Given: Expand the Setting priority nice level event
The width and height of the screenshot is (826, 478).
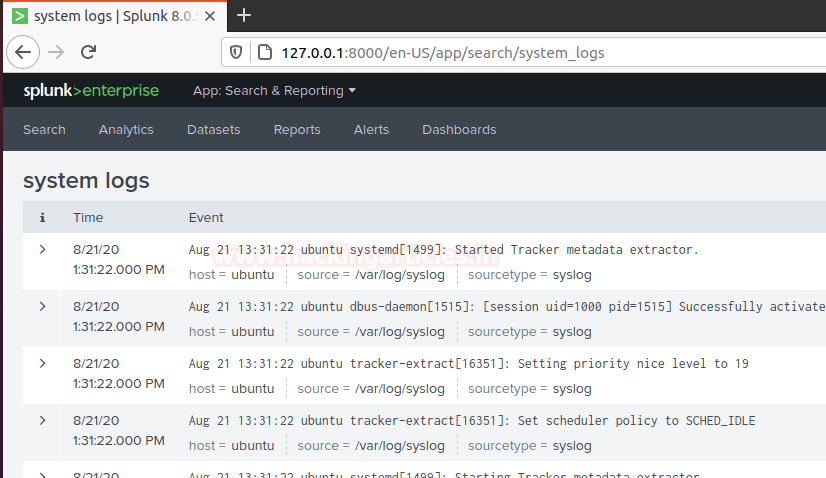Looking at the screenshot, I should pyautogui.click(x=42, y=363).
